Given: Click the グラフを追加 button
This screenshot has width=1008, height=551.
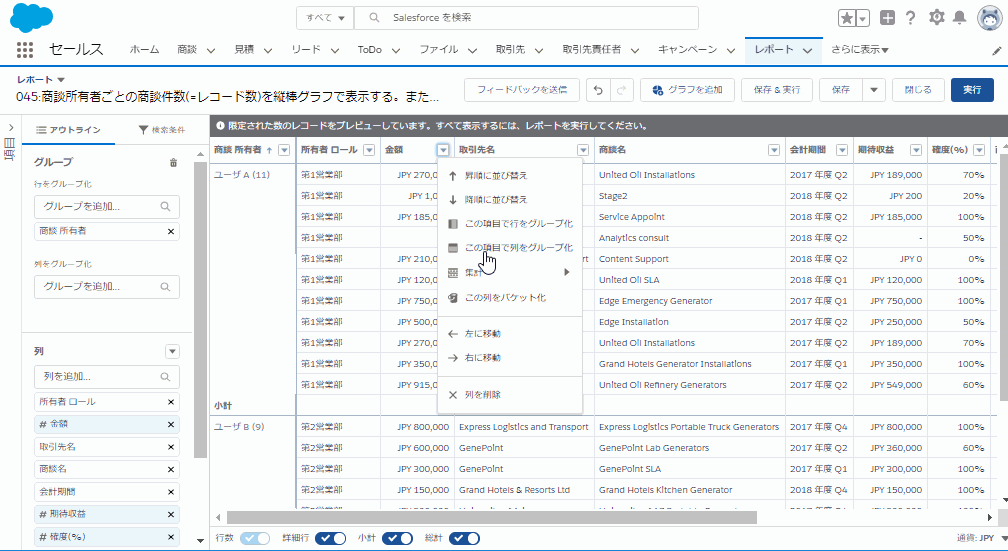Looking at the screenshot, I should click(x=687, y=90).
